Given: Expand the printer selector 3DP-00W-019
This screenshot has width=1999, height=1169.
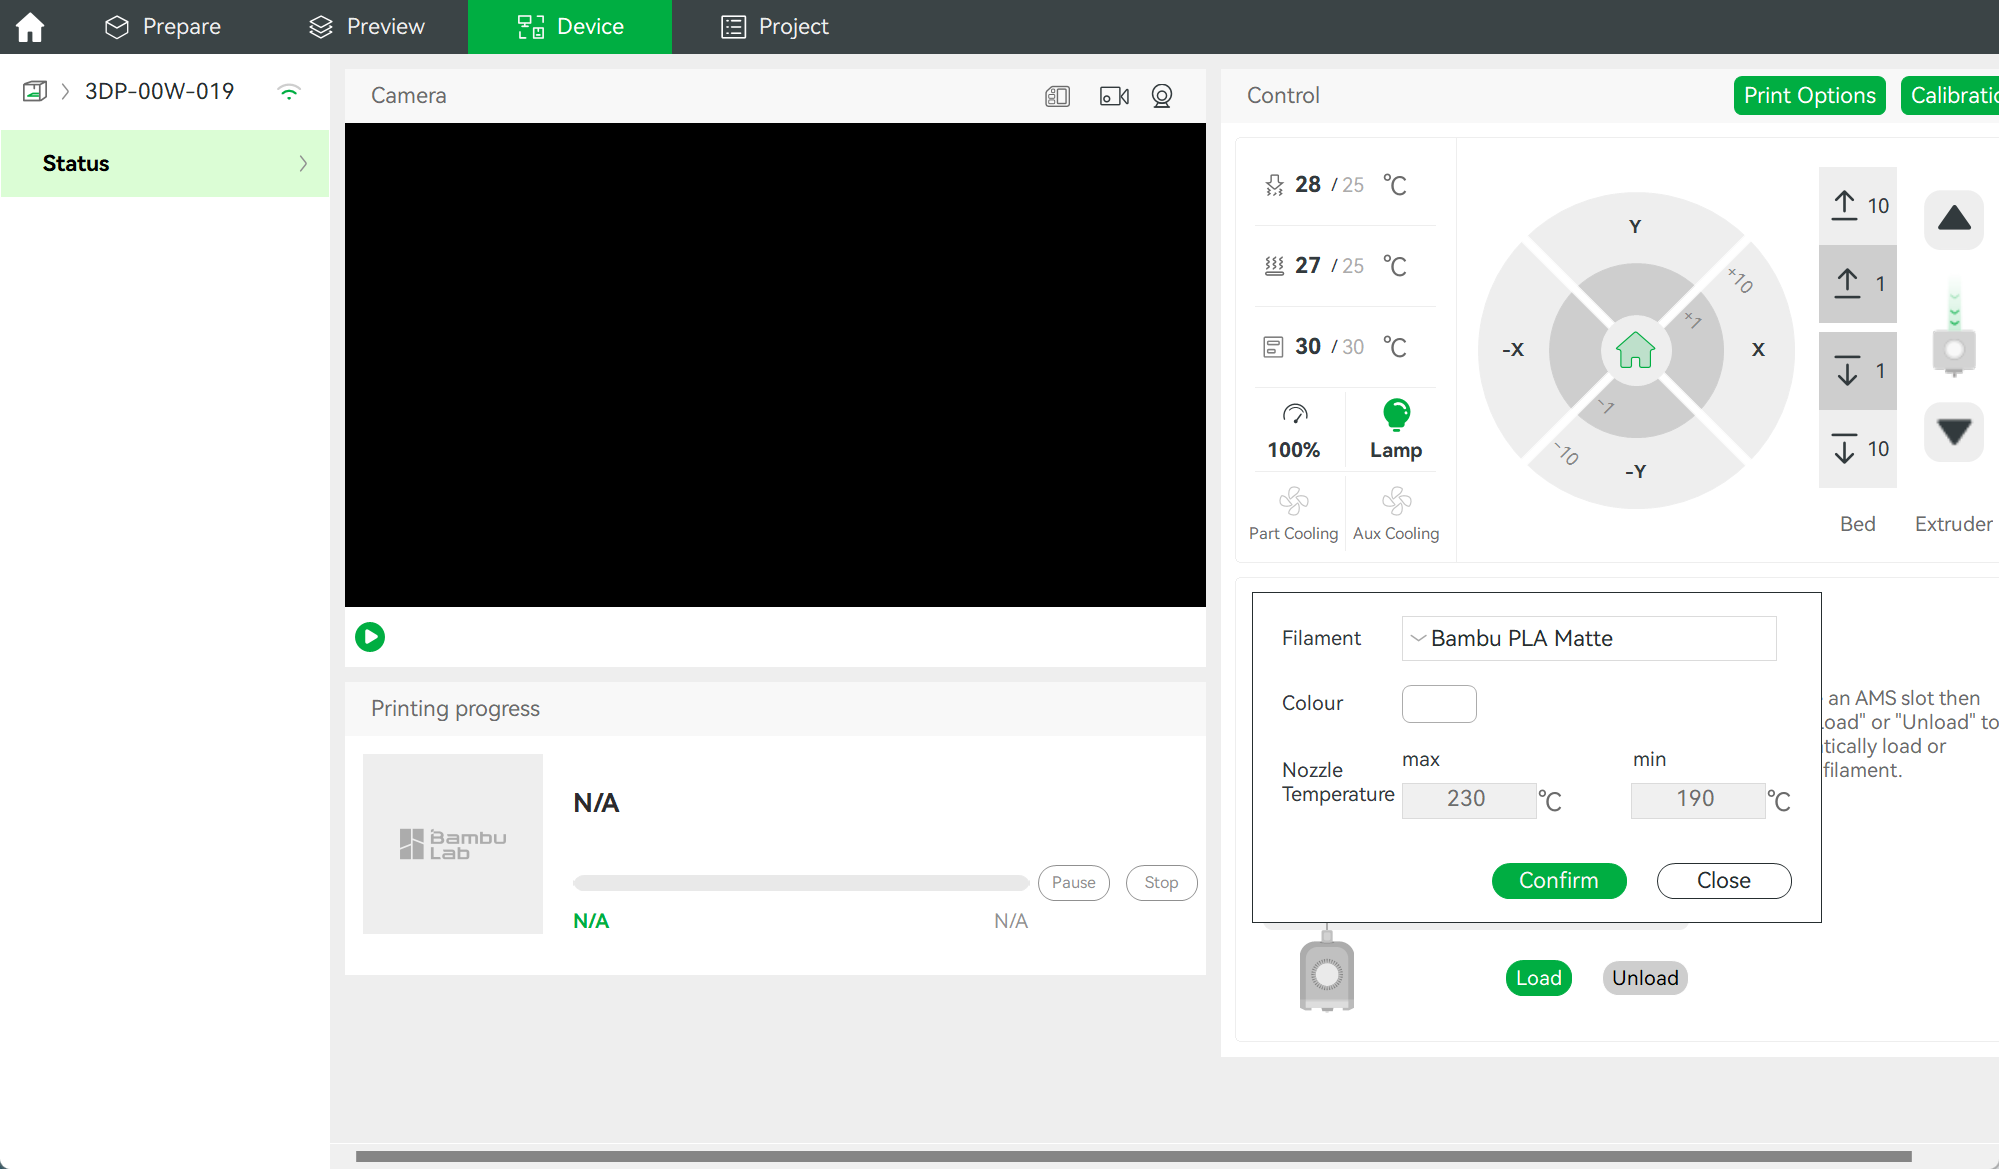Looking at the screenshot, I should 158,91.
